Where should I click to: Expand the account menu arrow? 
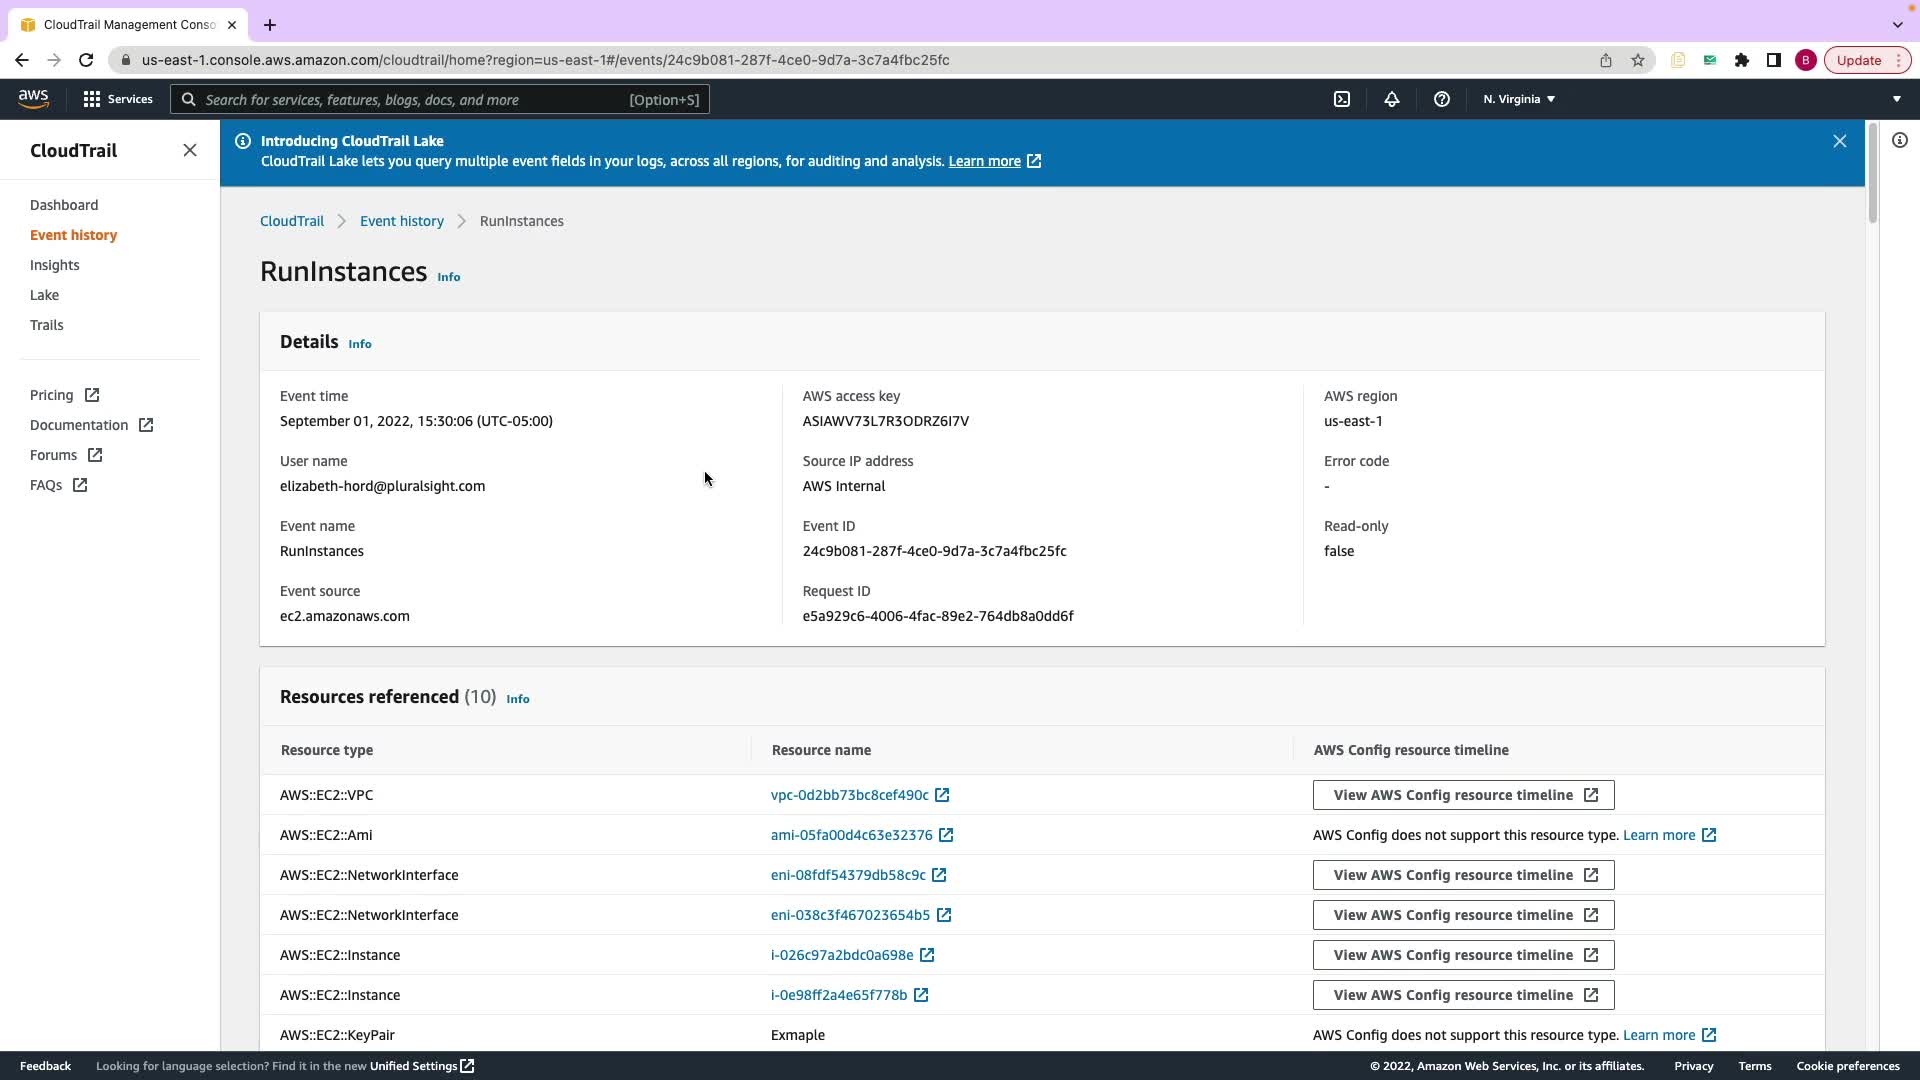click(1896, 99)
